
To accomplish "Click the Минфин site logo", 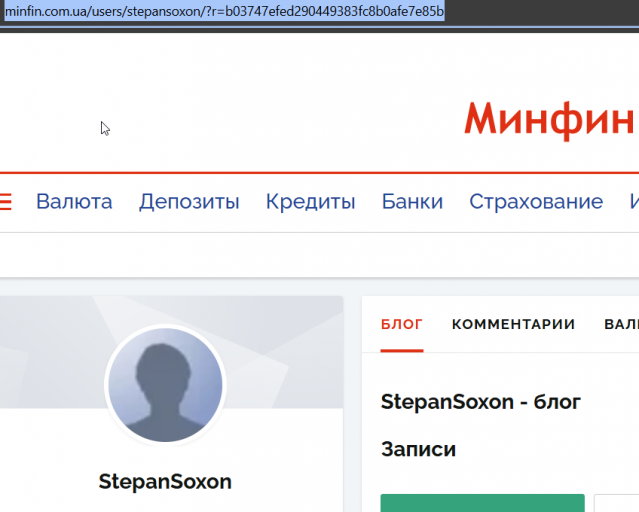I will (551, 120).
